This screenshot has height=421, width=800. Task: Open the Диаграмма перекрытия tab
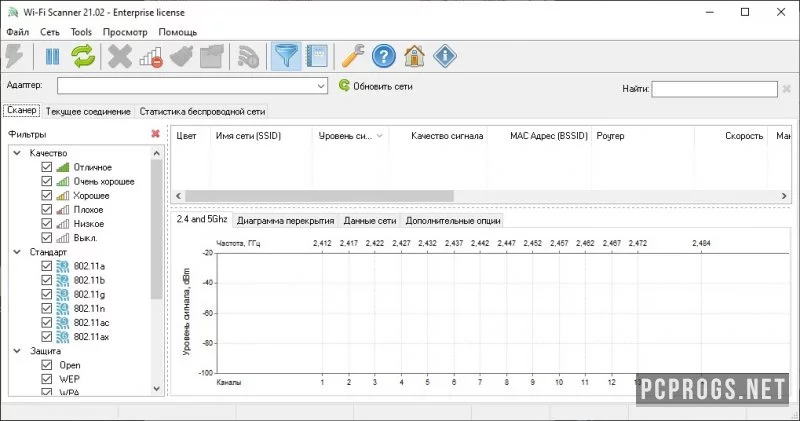(286, 220)
